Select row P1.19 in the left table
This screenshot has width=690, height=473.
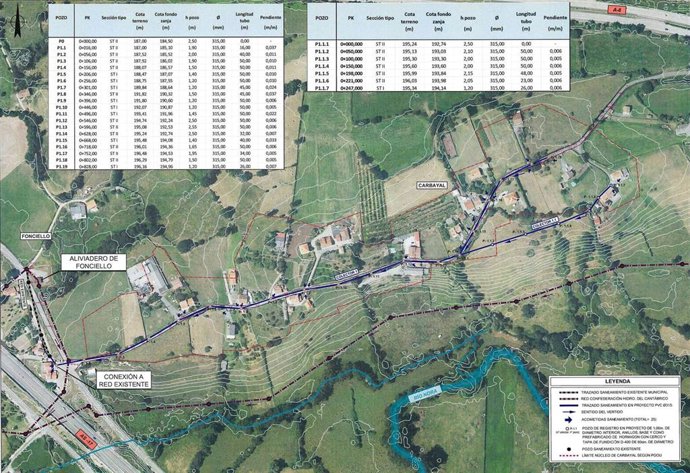[150, 166]
